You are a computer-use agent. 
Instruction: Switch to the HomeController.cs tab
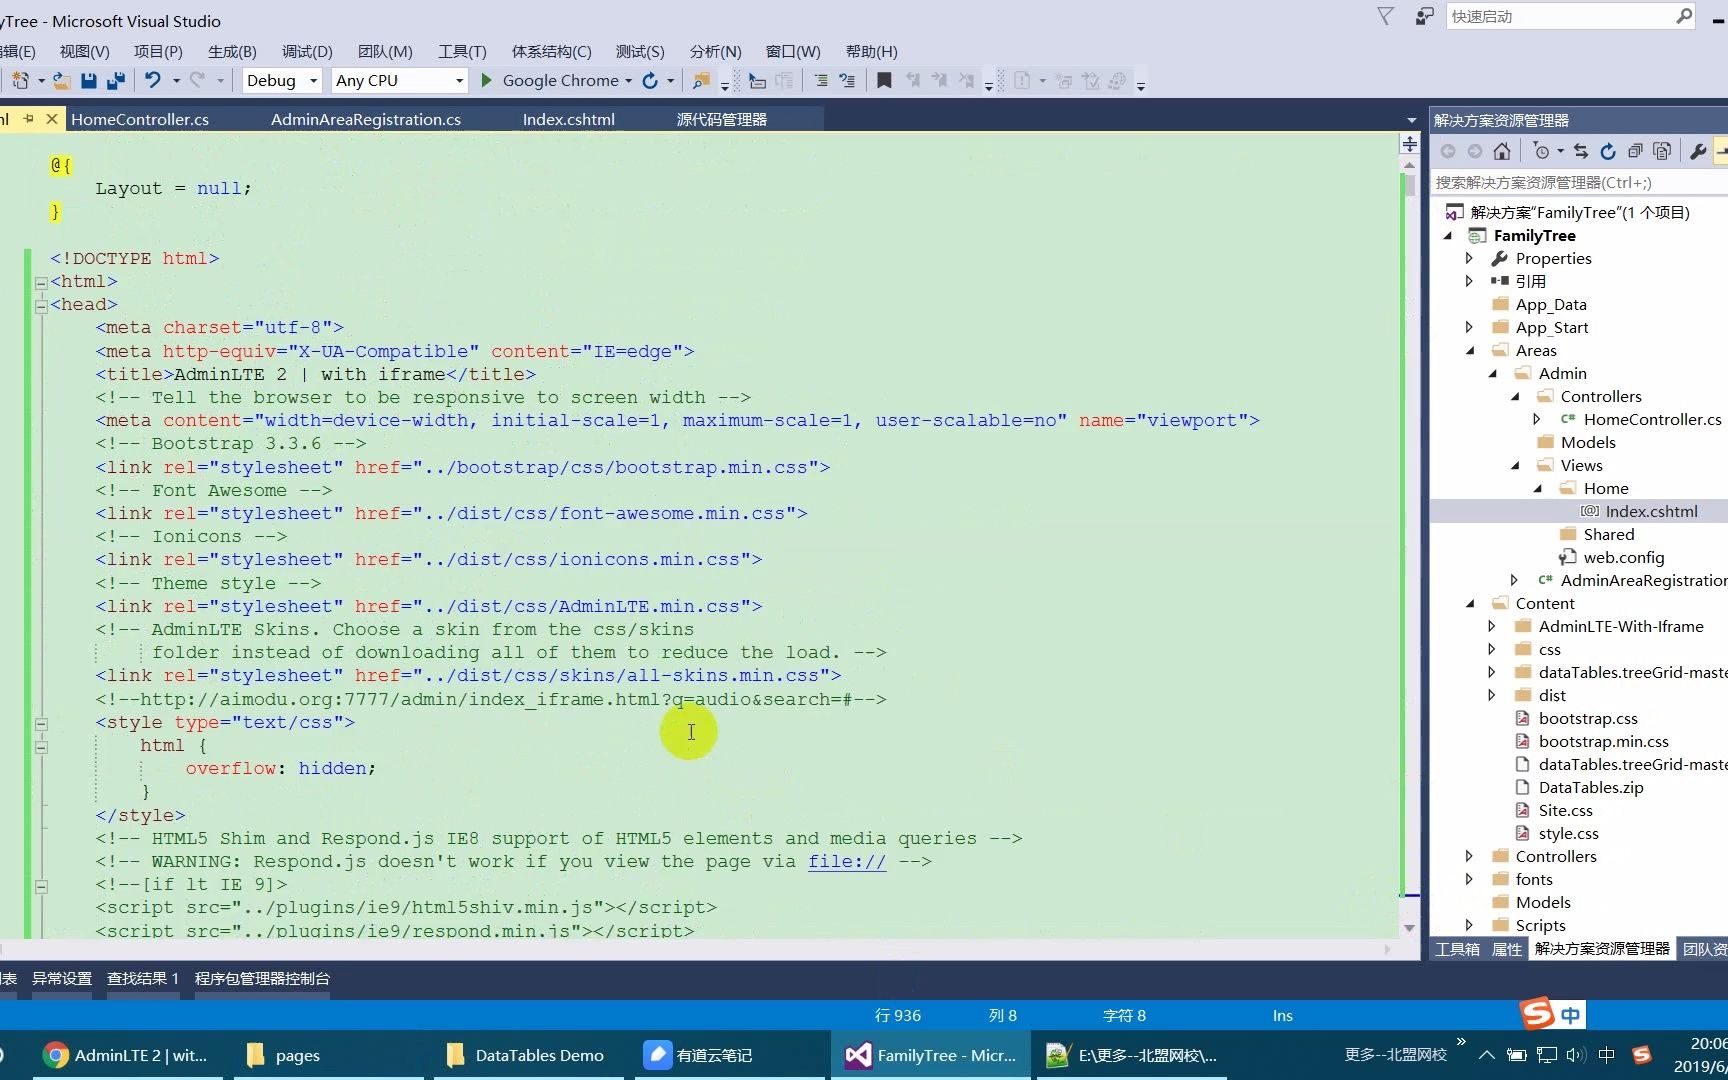point(140,119)
